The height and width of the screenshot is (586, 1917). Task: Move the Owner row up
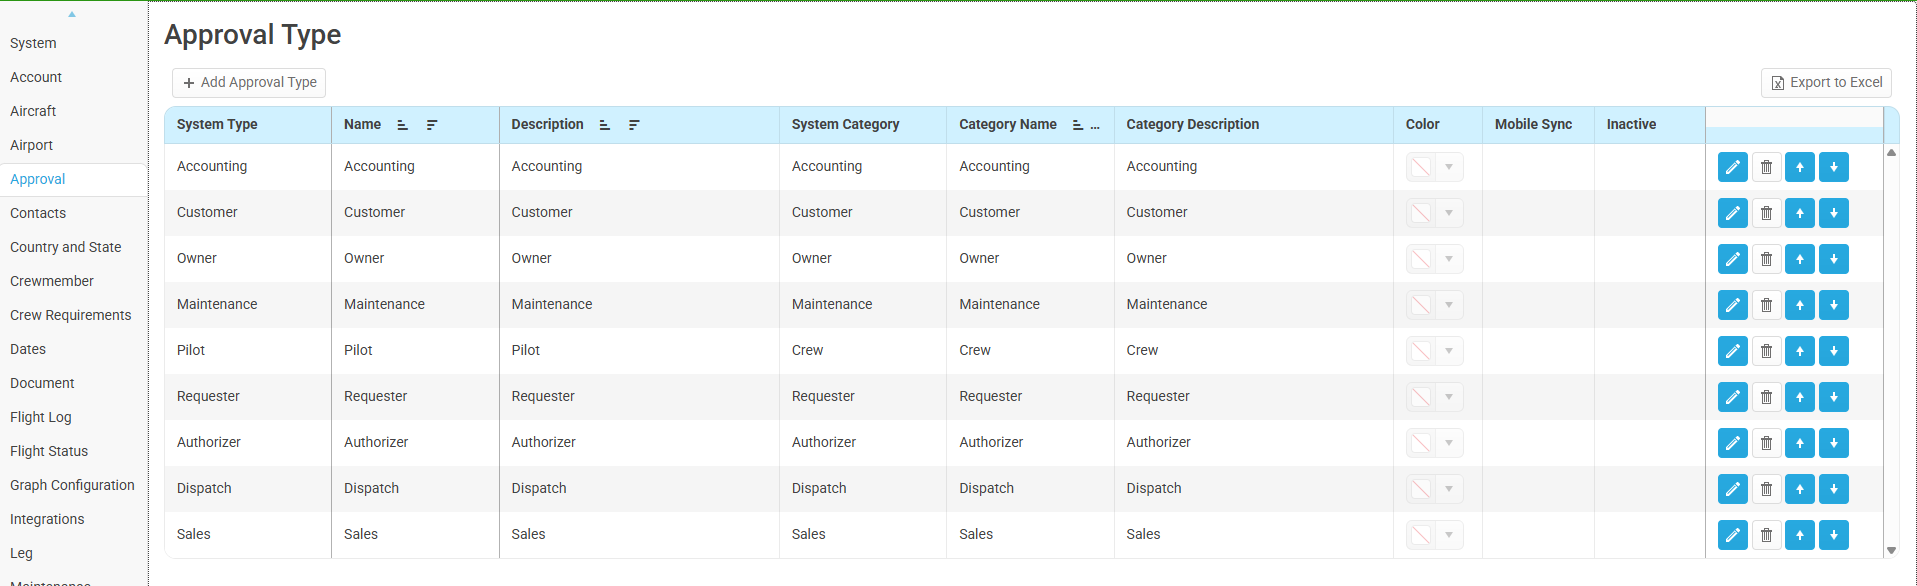tap(1799, 259)
